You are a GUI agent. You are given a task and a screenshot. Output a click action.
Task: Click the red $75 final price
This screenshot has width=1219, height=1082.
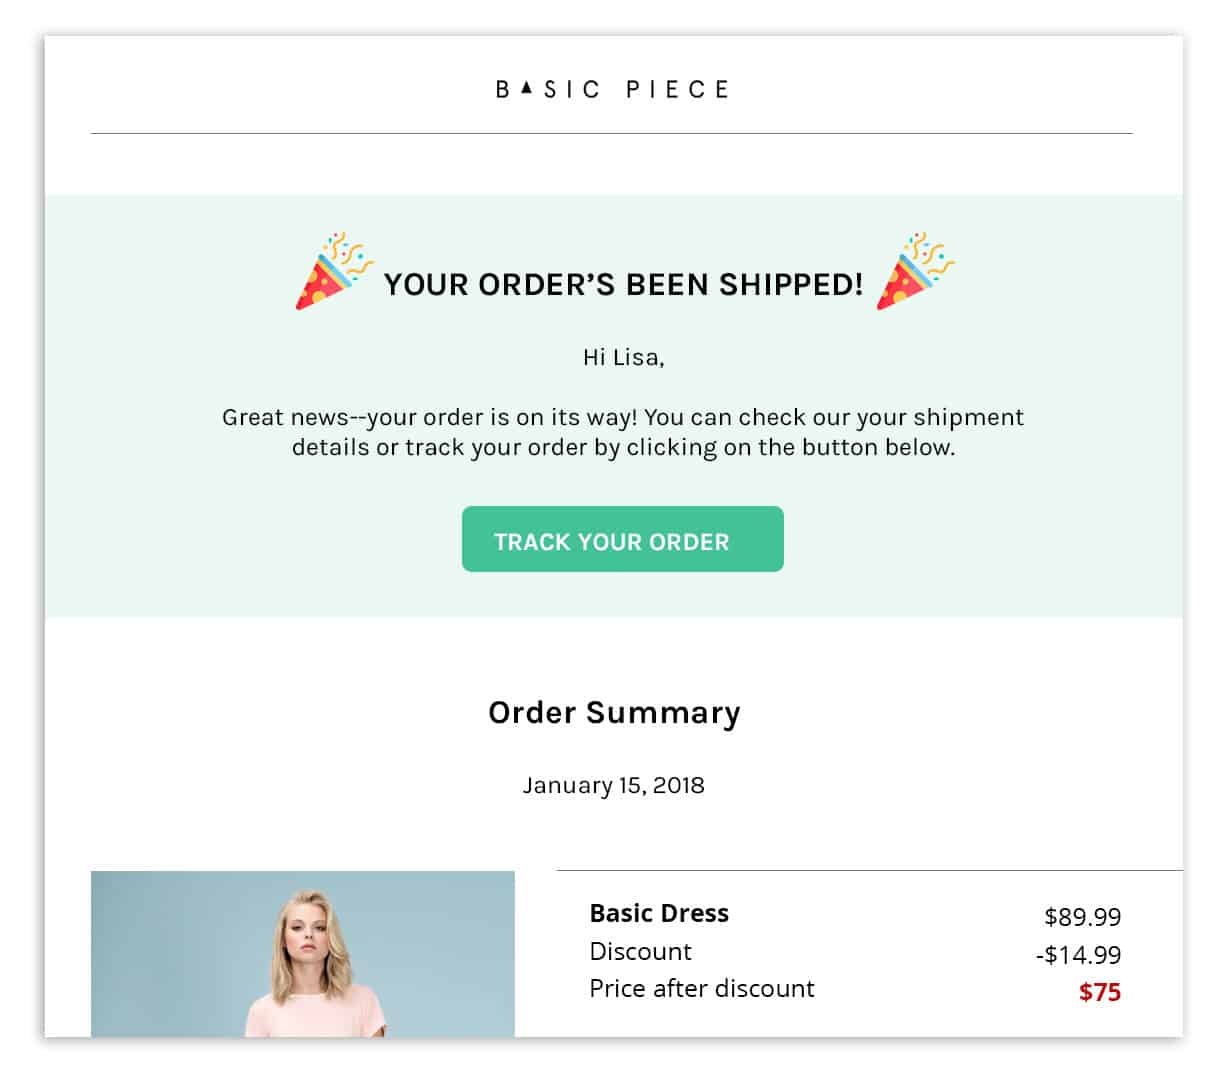click(x=1100, y=992)
